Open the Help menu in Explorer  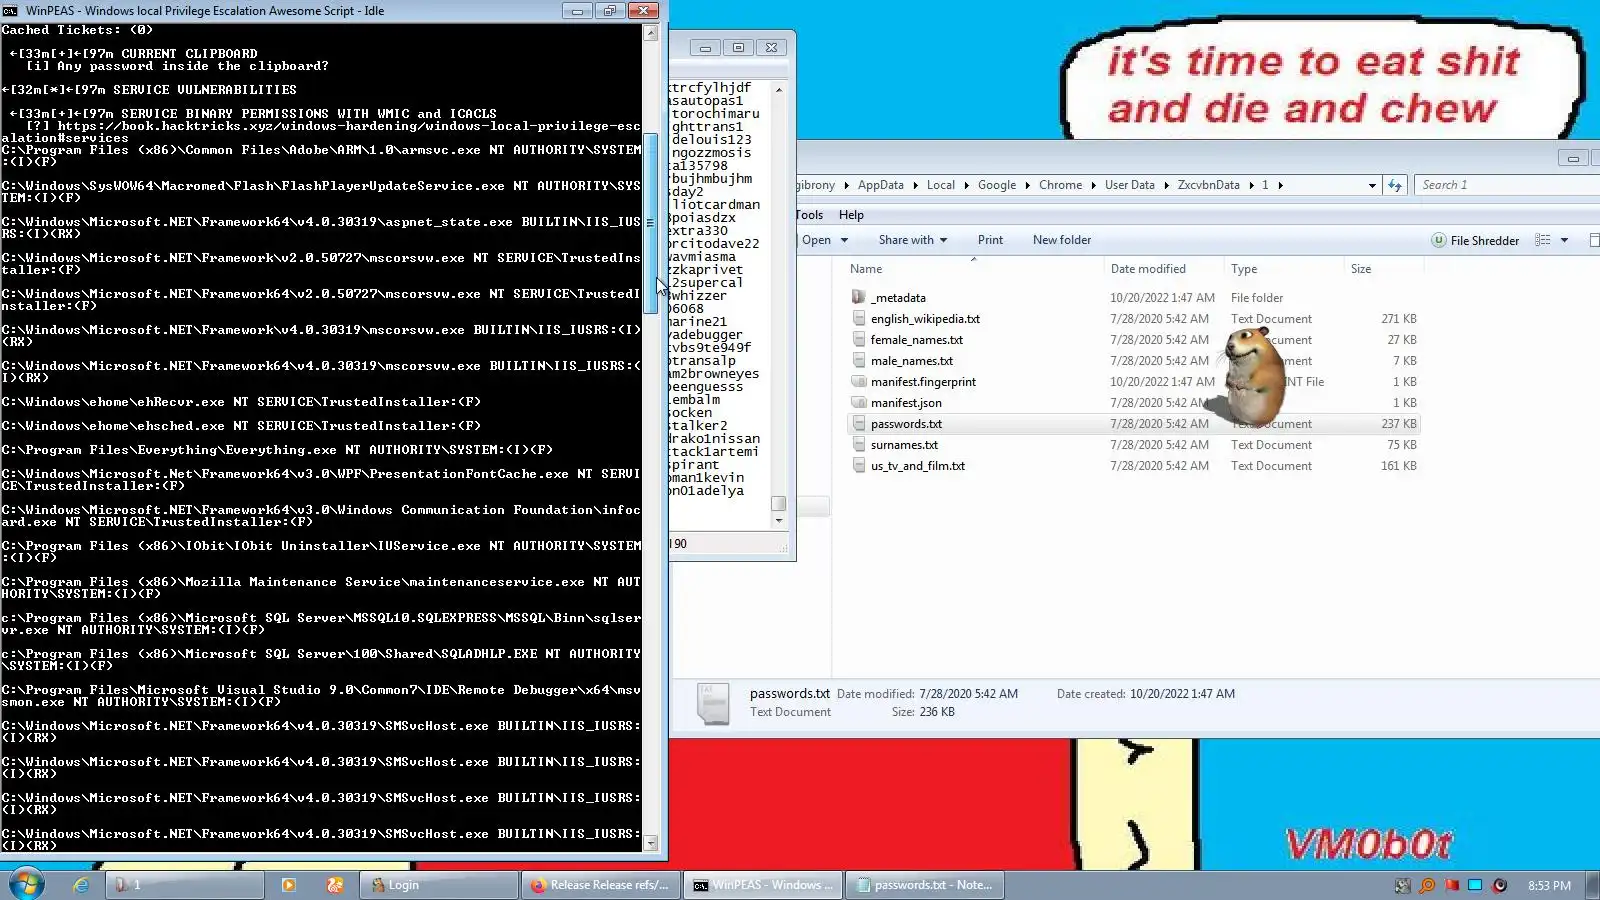851,215
